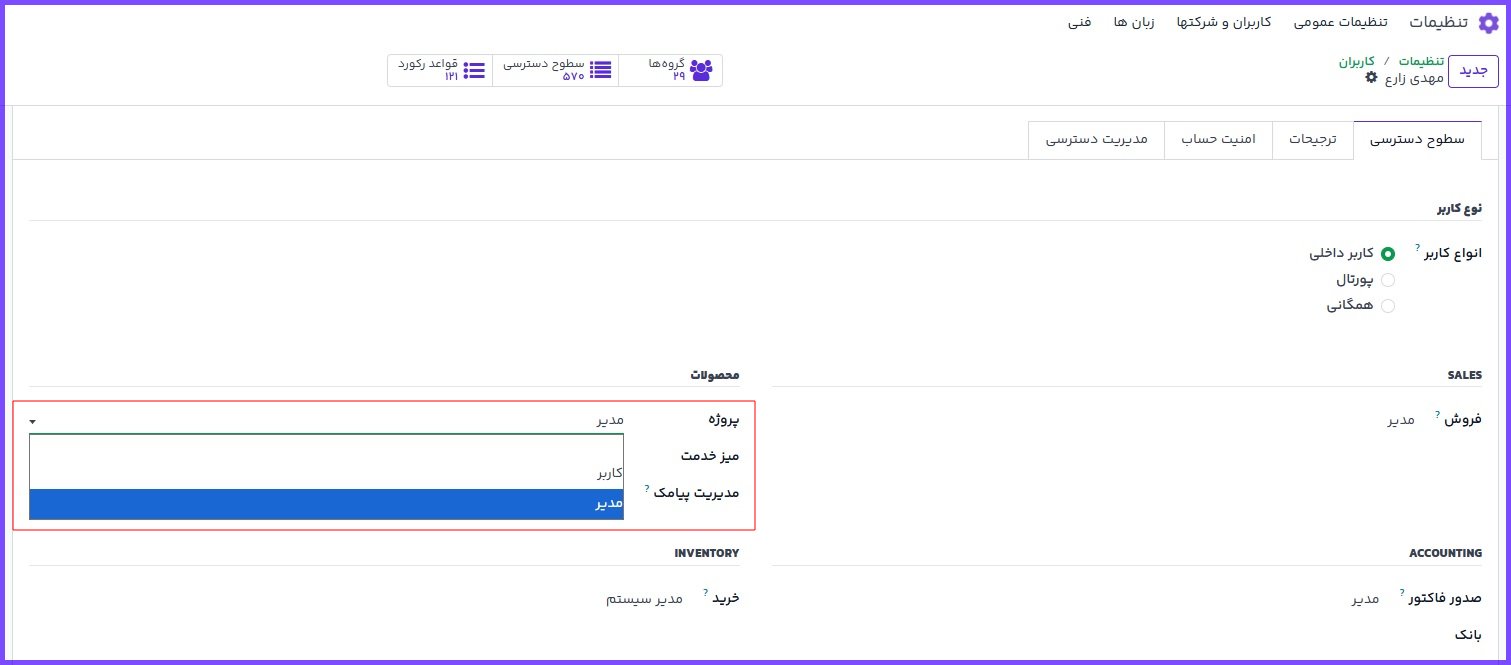
Task: Select the کاربر داخلی radio button
Action: [1387, 254]
